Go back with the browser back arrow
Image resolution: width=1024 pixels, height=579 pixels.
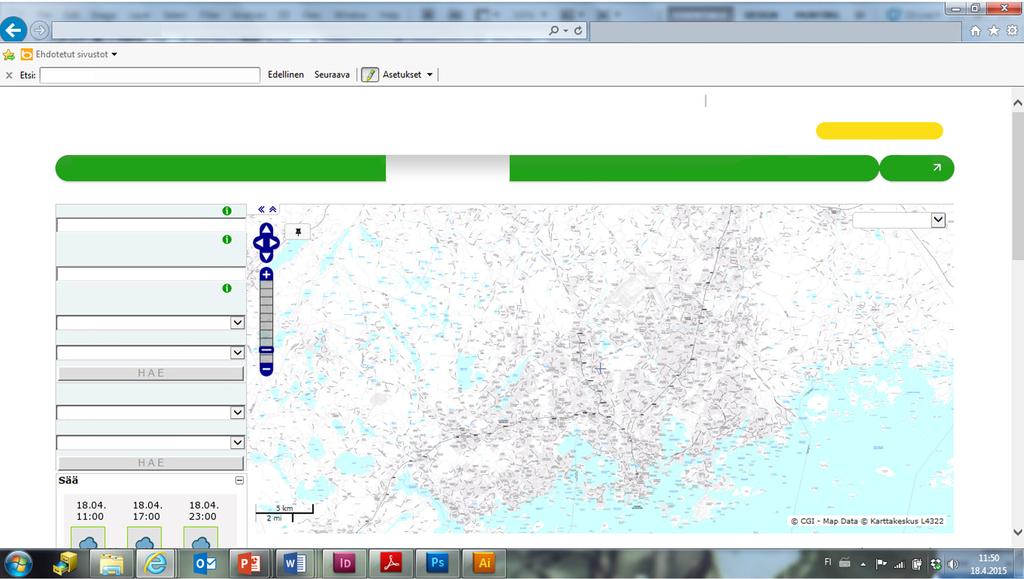click(13, 29)
